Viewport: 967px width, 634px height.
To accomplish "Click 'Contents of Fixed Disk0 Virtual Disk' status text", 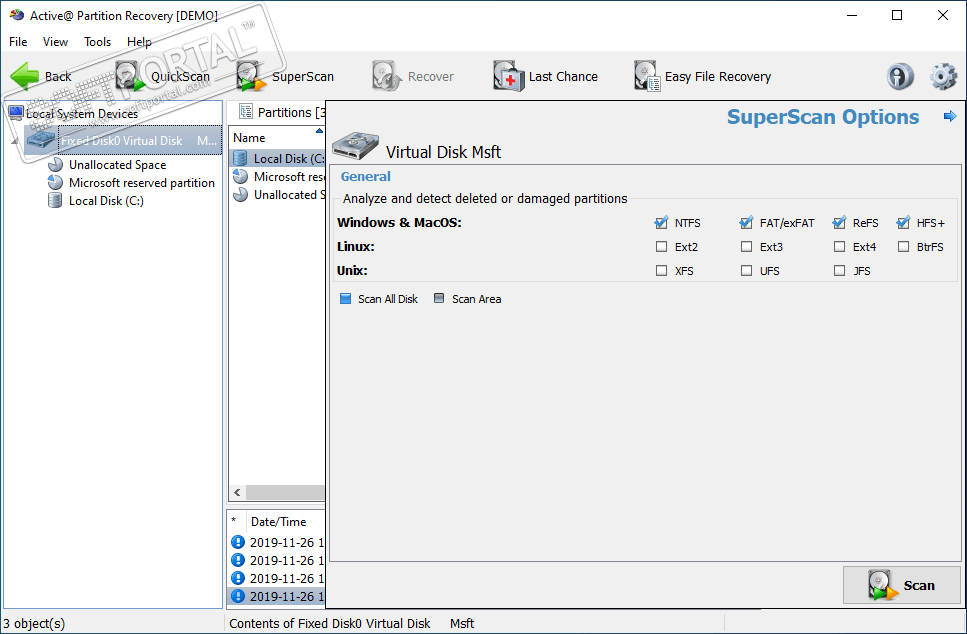I will (329, 624).
